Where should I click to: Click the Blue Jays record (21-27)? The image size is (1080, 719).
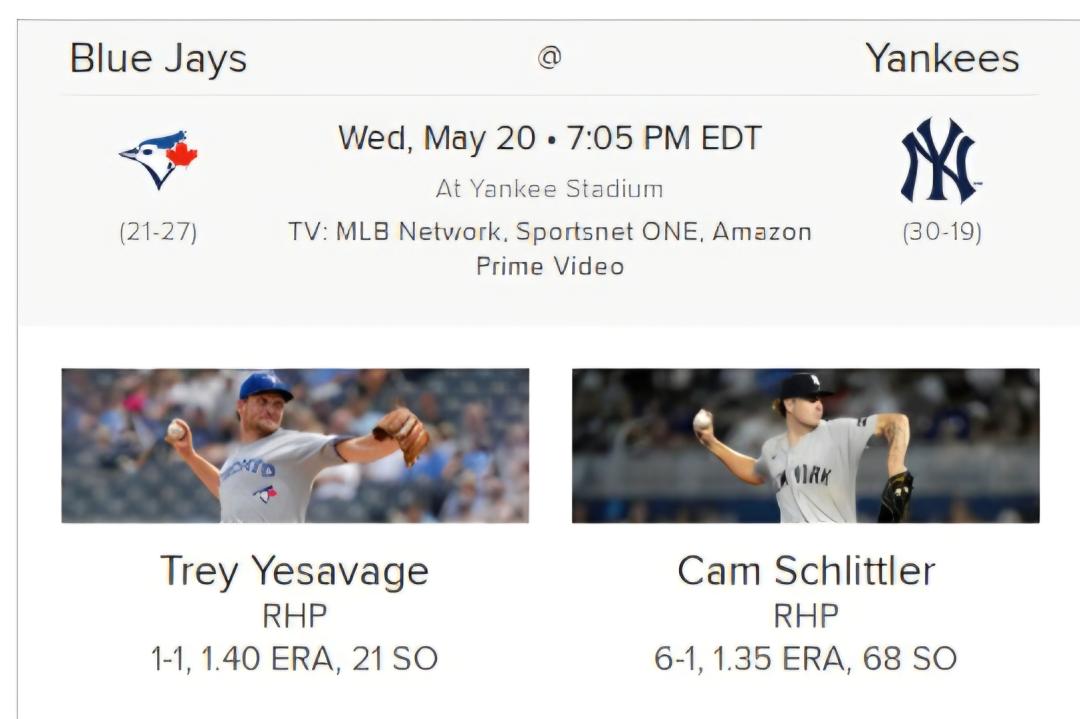click(158, 232)
